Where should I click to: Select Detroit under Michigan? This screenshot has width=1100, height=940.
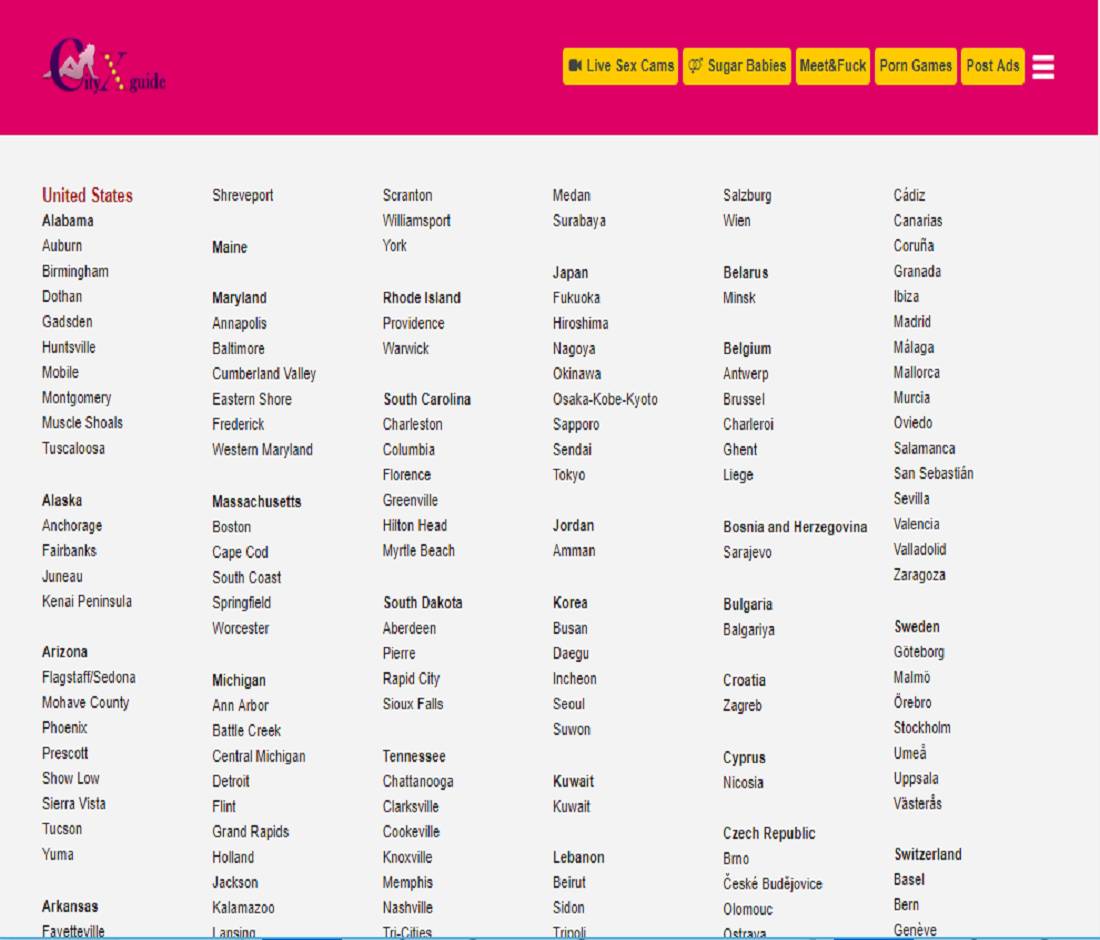click(x=231, y=781)
